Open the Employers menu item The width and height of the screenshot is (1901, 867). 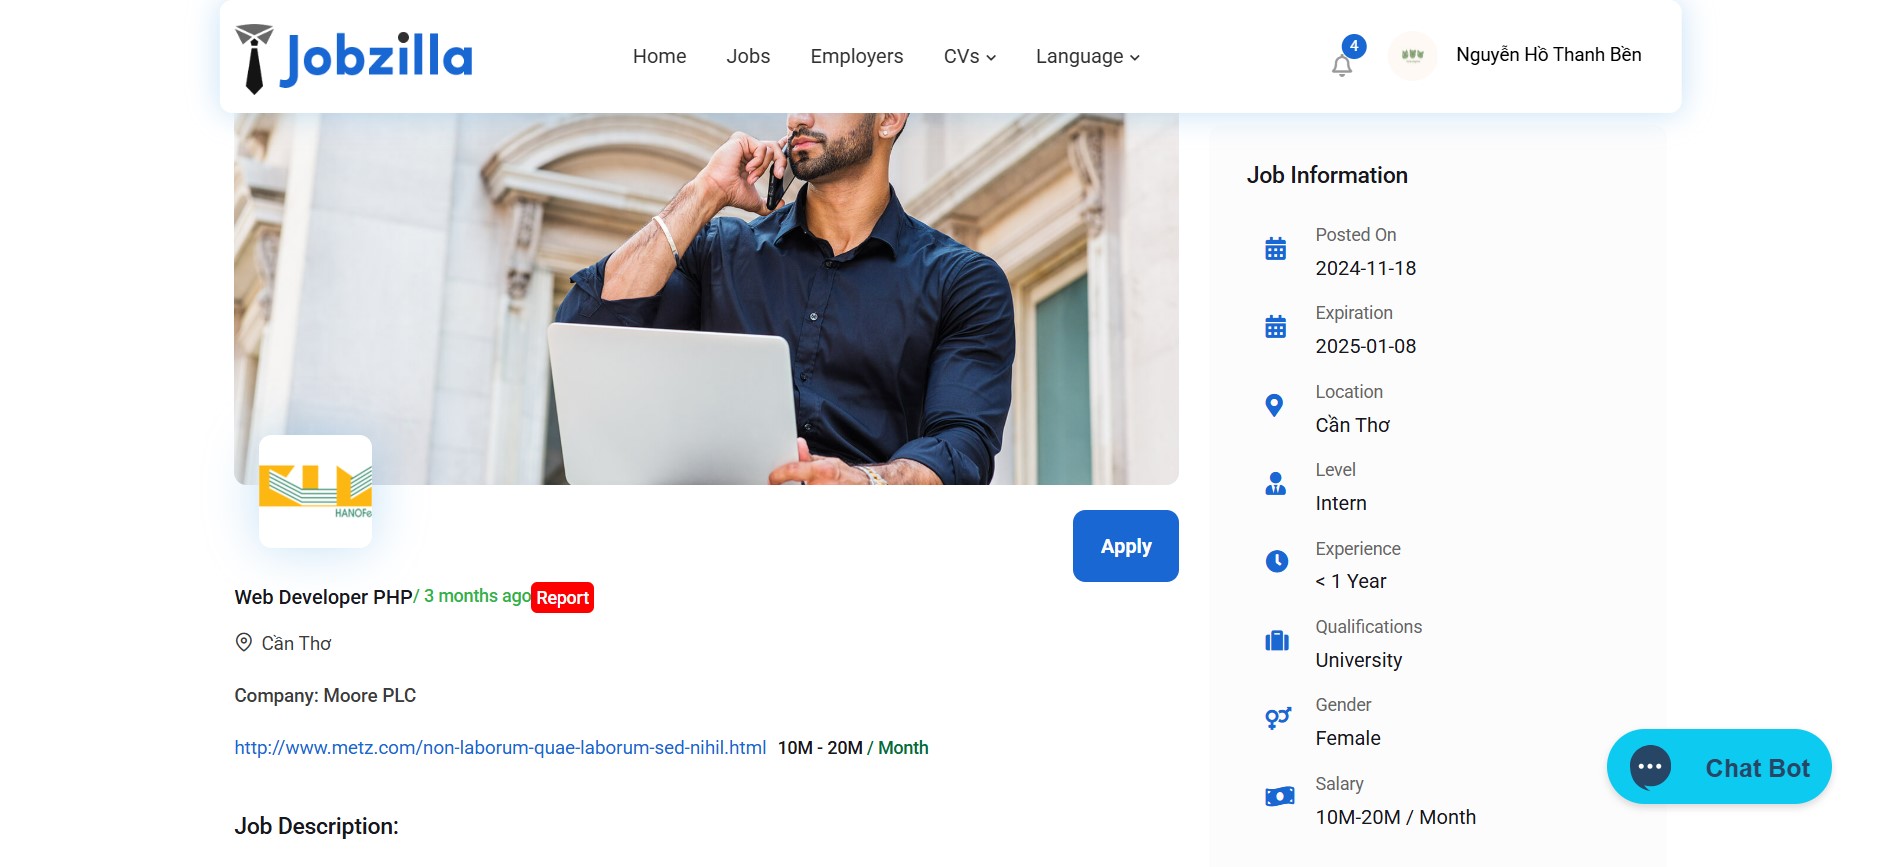click(857, 57)
